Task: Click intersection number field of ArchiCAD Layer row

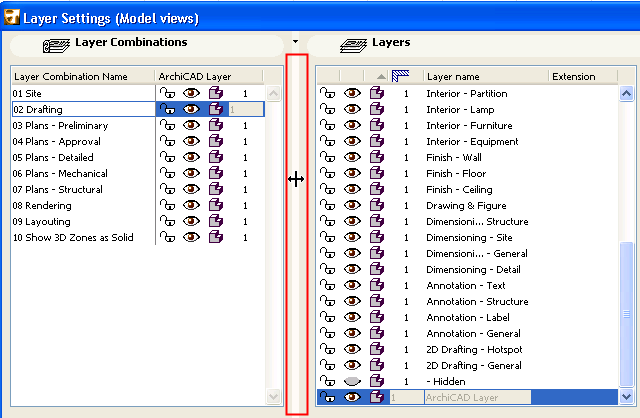Action: (x=407, y=397)
